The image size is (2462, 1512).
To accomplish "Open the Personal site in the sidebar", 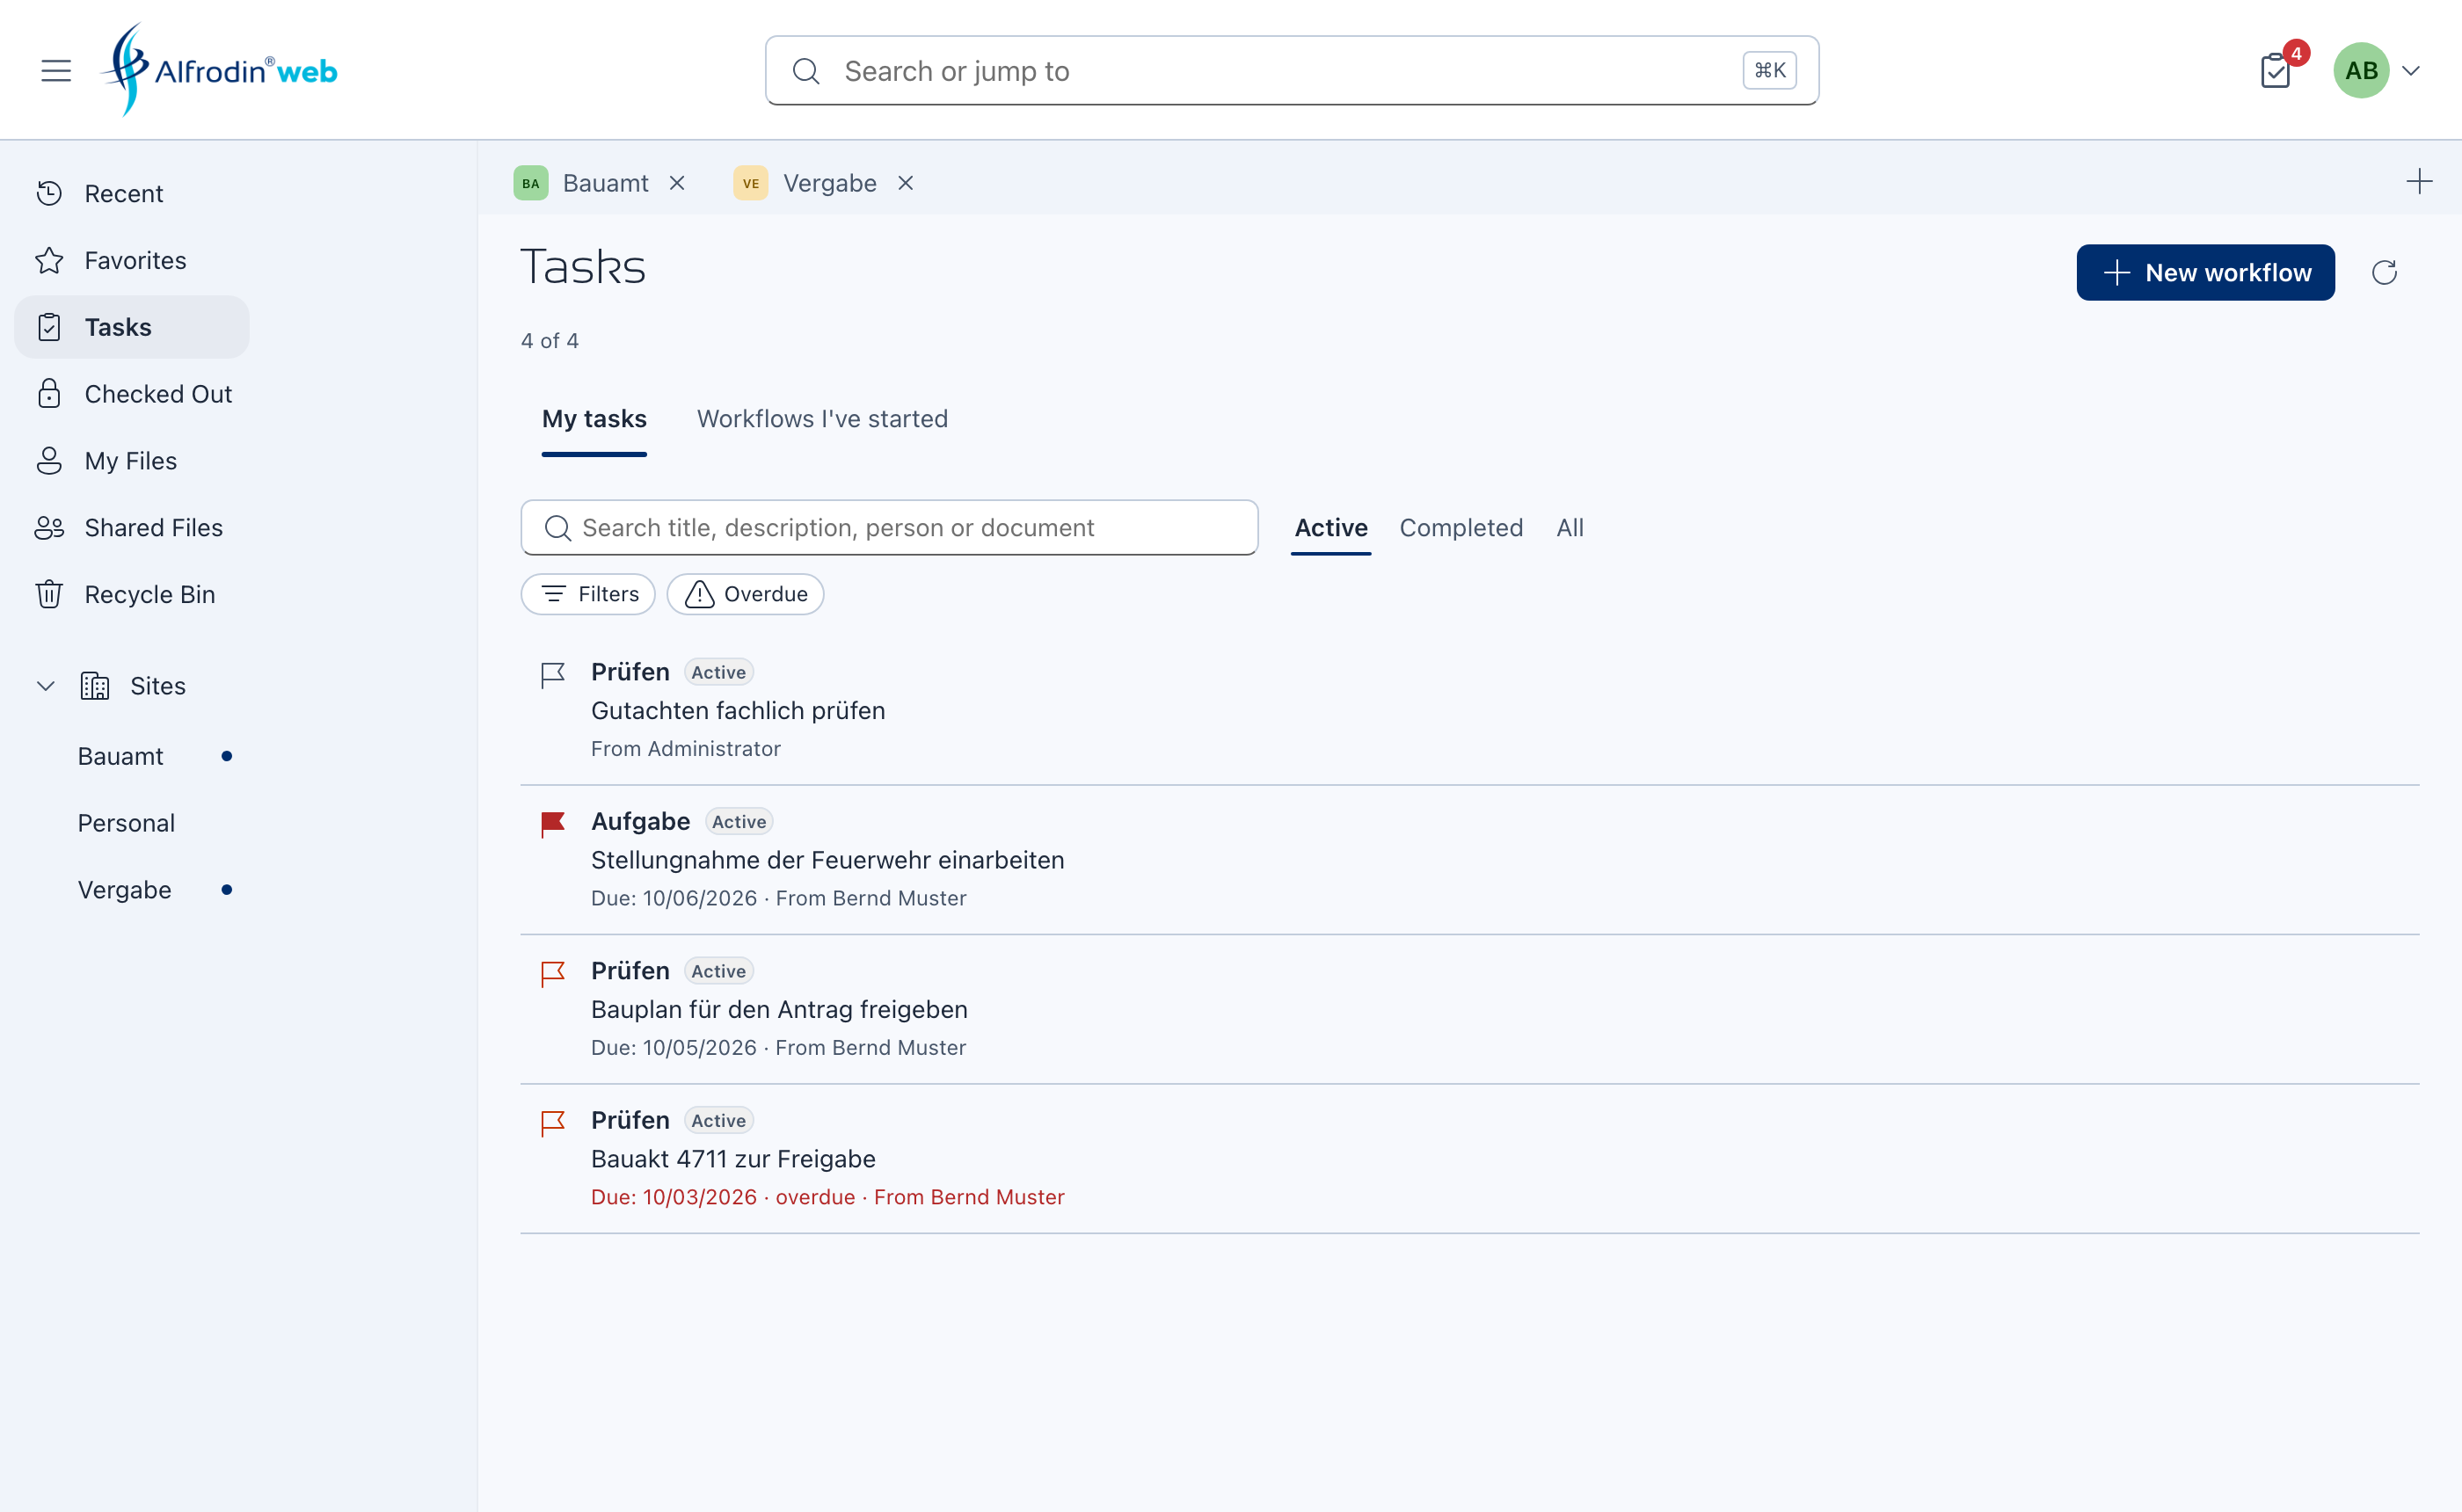I will (x=126, y=823).
